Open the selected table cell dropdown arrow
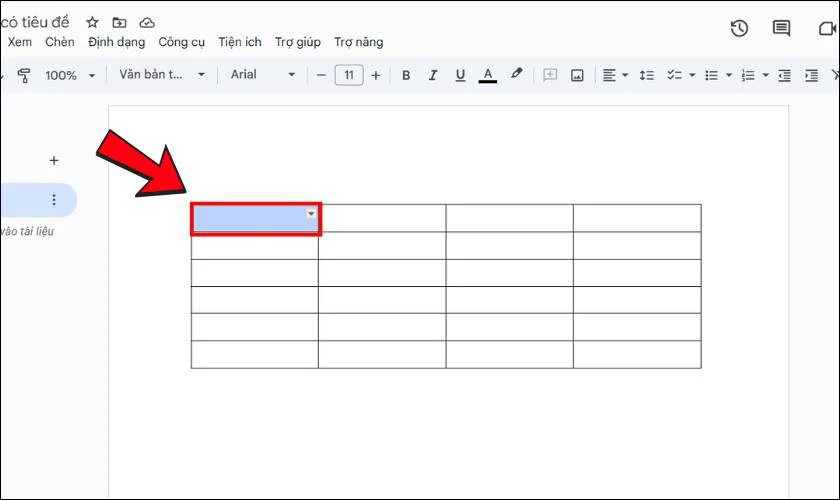The height and width of the screenshot is (500, 840). (x=311, y=213)
